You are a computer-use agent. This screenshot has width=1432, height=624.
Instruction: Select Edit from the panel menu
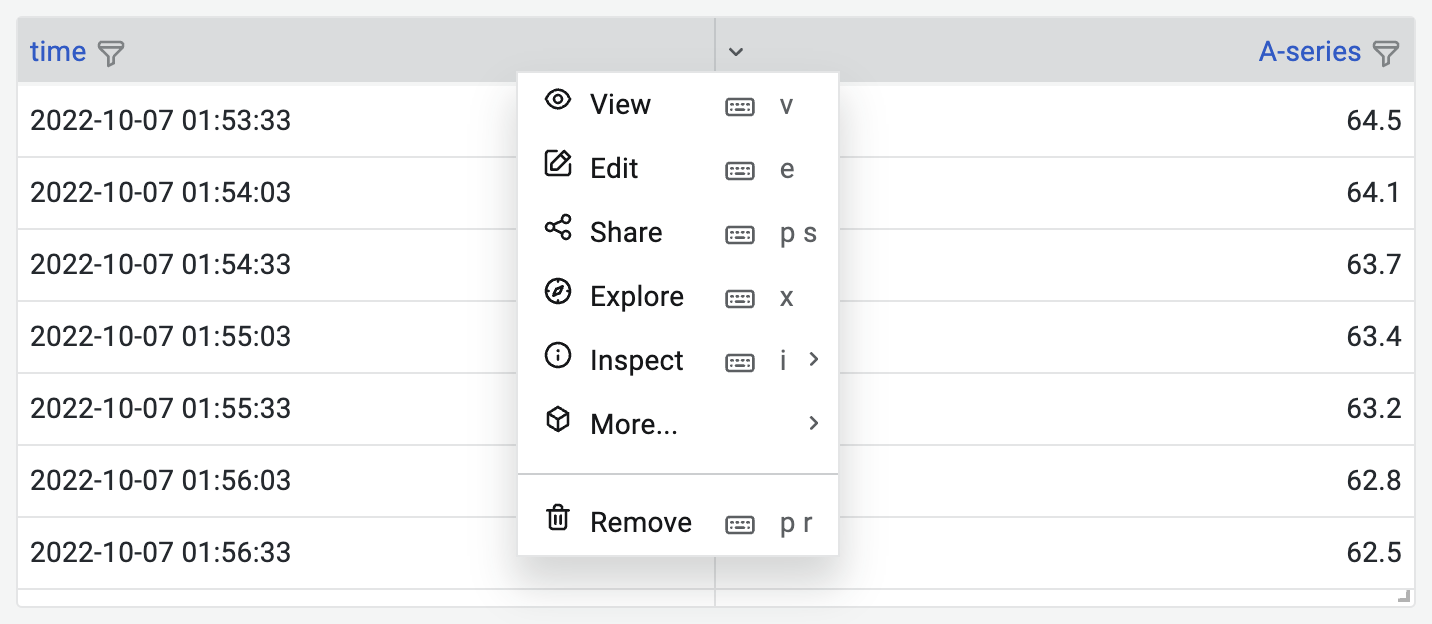click(x=614, y=168)
